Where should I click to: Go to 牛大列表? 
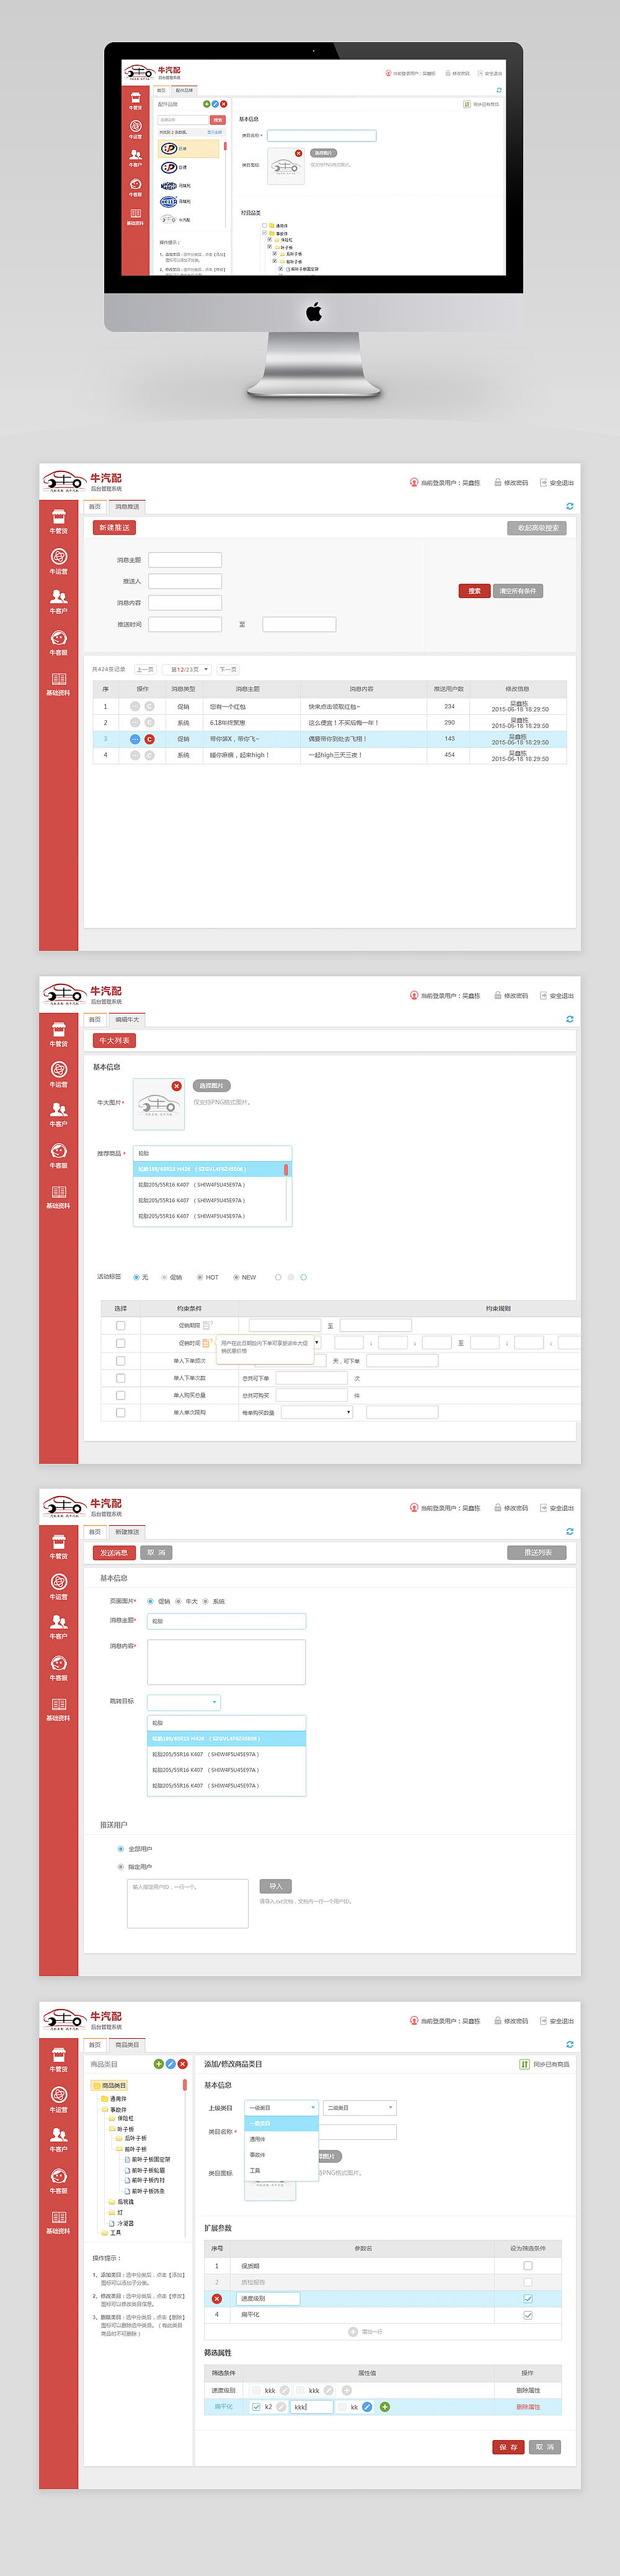tap(114, 1040)
